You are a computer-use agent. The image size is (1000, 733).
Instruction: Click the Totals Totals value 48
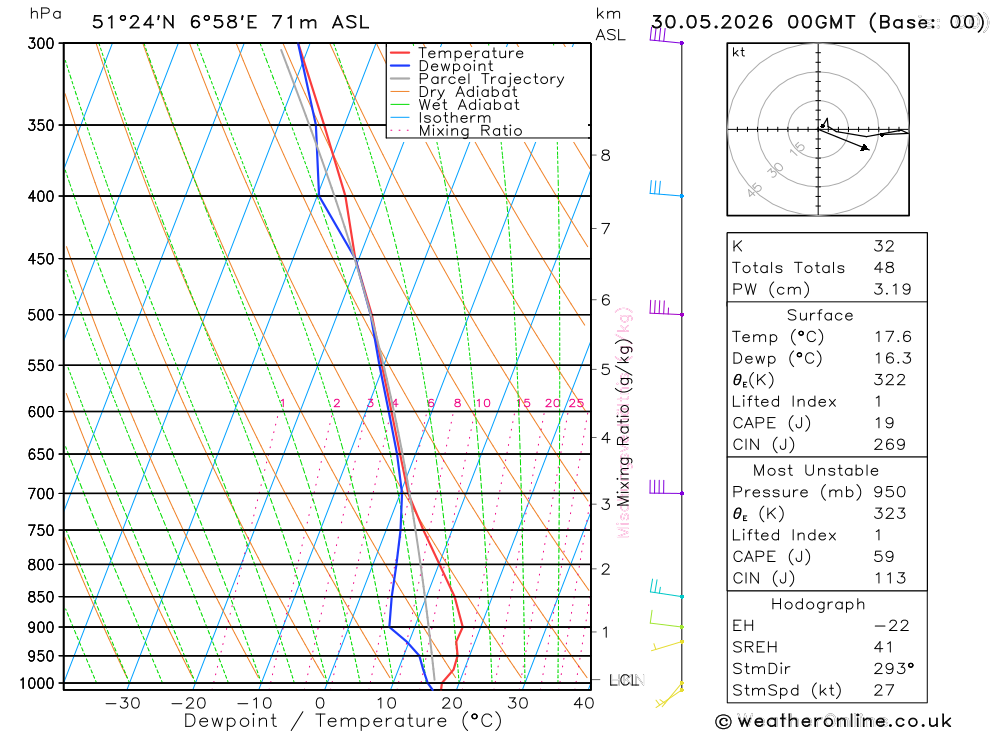[x=885, y=268]
